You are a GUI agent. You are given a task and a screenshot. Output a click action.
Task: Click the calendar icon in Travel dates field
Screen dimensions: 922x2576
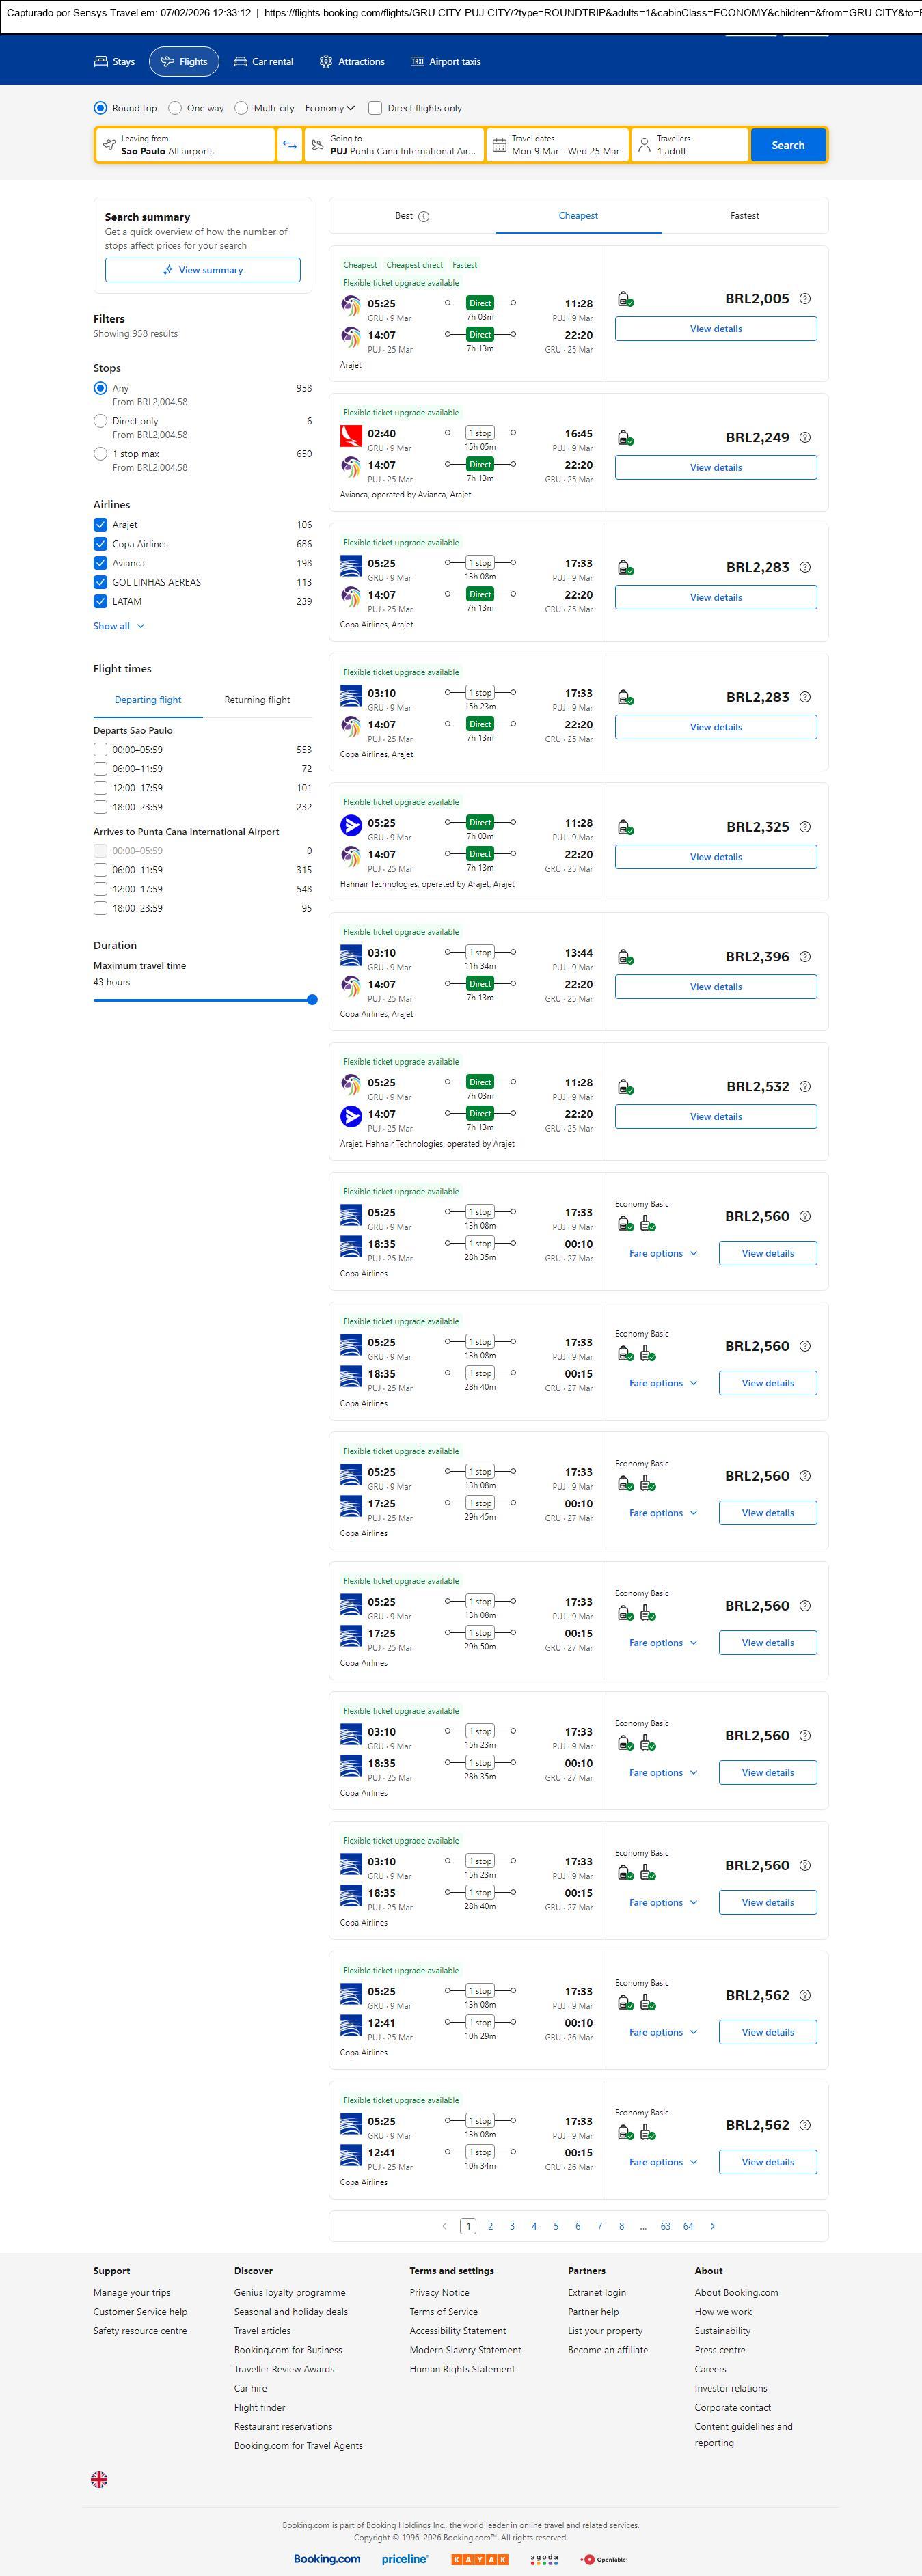(x=499, y=145)
